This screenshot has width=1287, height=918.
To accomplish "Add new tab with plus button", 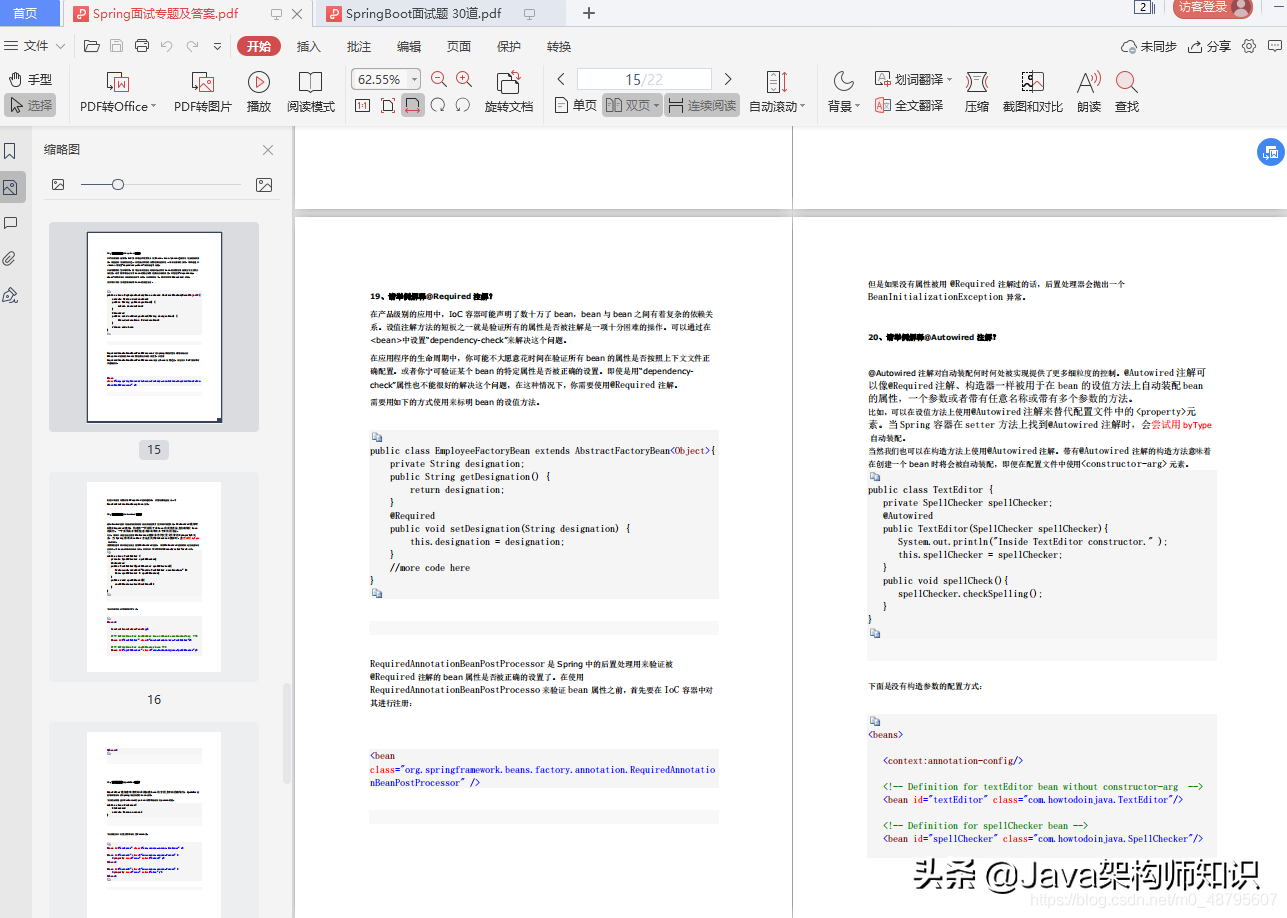I will tap(589, 13).
